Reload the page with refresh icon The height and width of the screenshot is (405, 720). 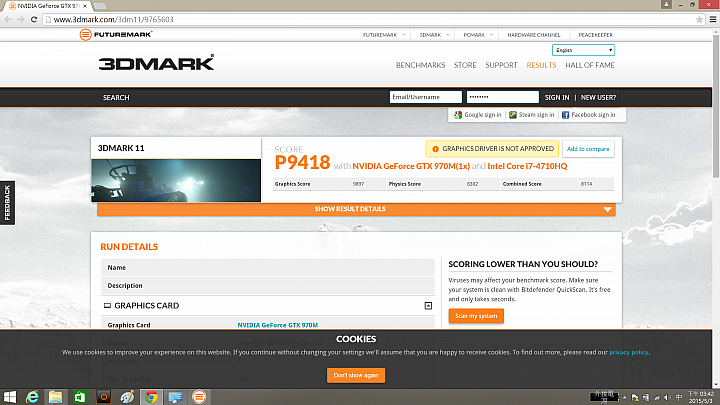point(34,19)
